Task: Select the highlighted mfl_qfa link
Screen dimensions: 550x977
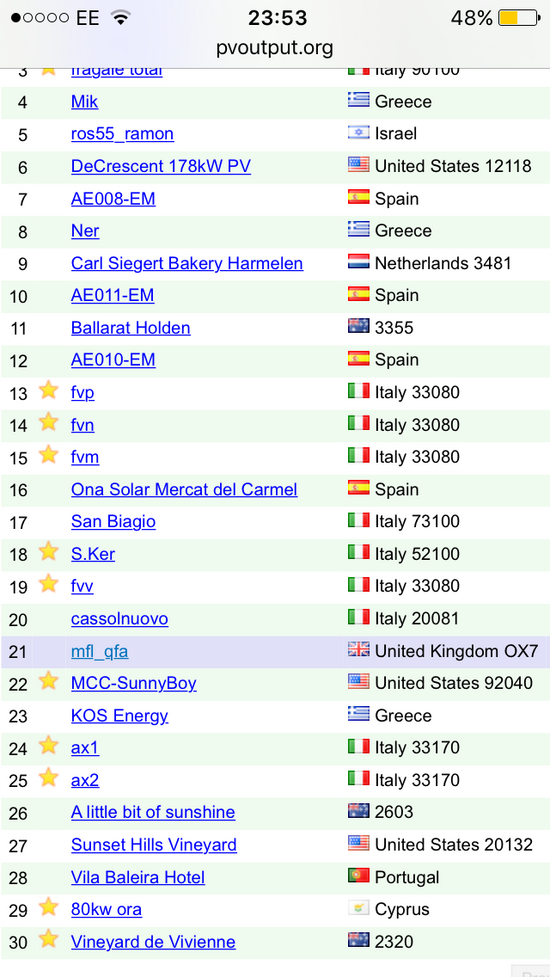Action: pos(100,652)
